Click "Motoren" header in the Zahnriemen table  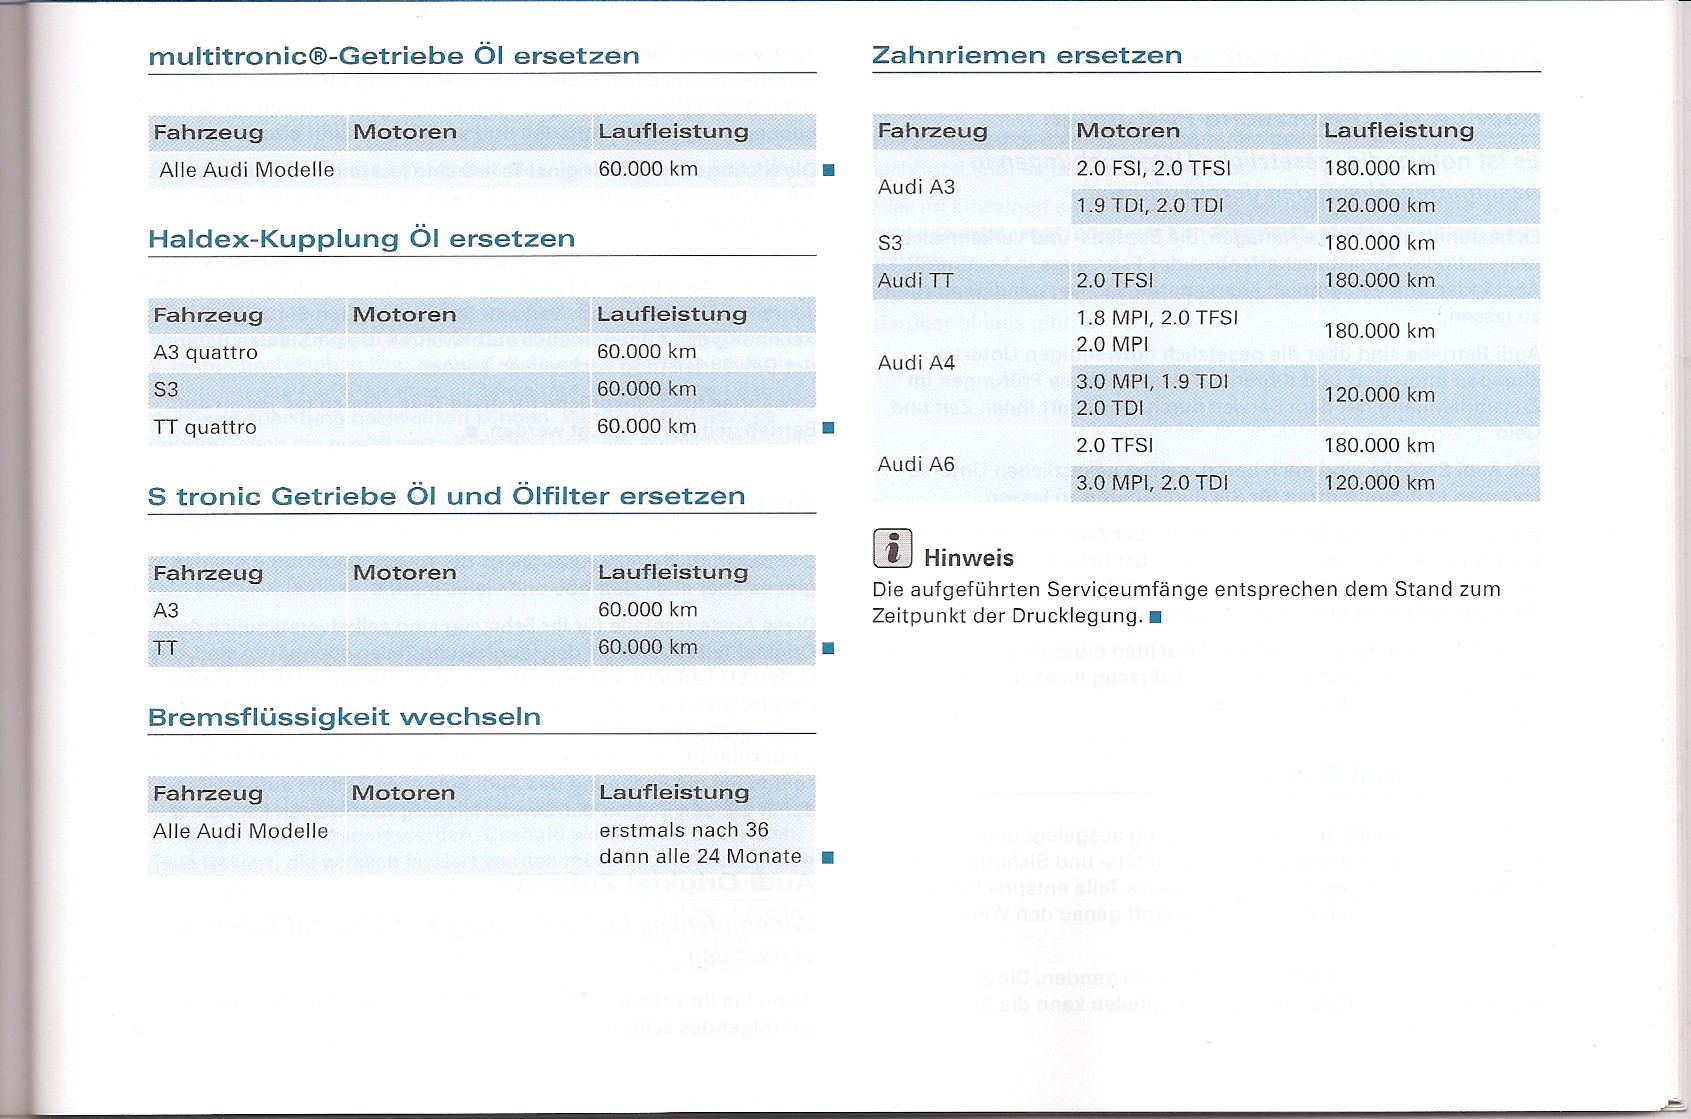1128,130
